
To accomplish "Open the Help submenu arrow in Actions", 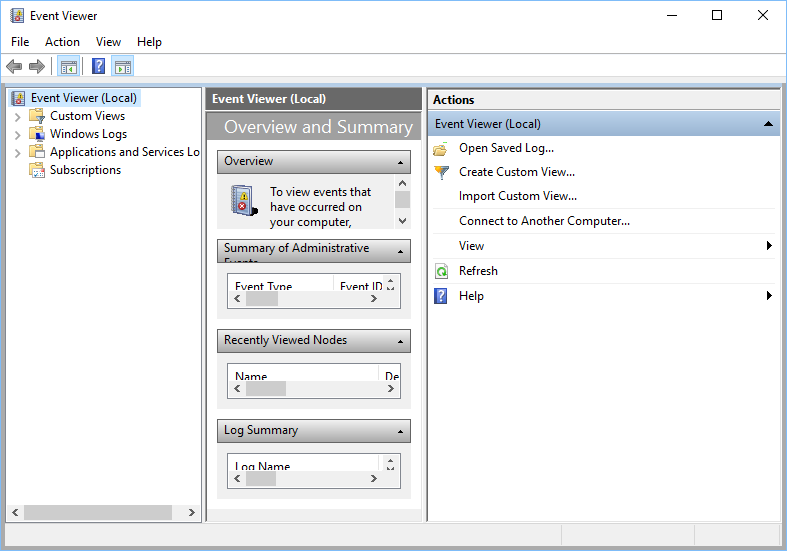I will (x=769, y=296).
